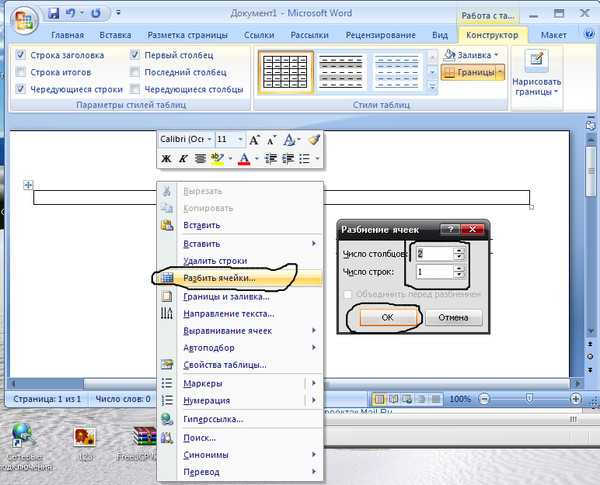Shrink font size in mini toolbar

coord(271,140)
